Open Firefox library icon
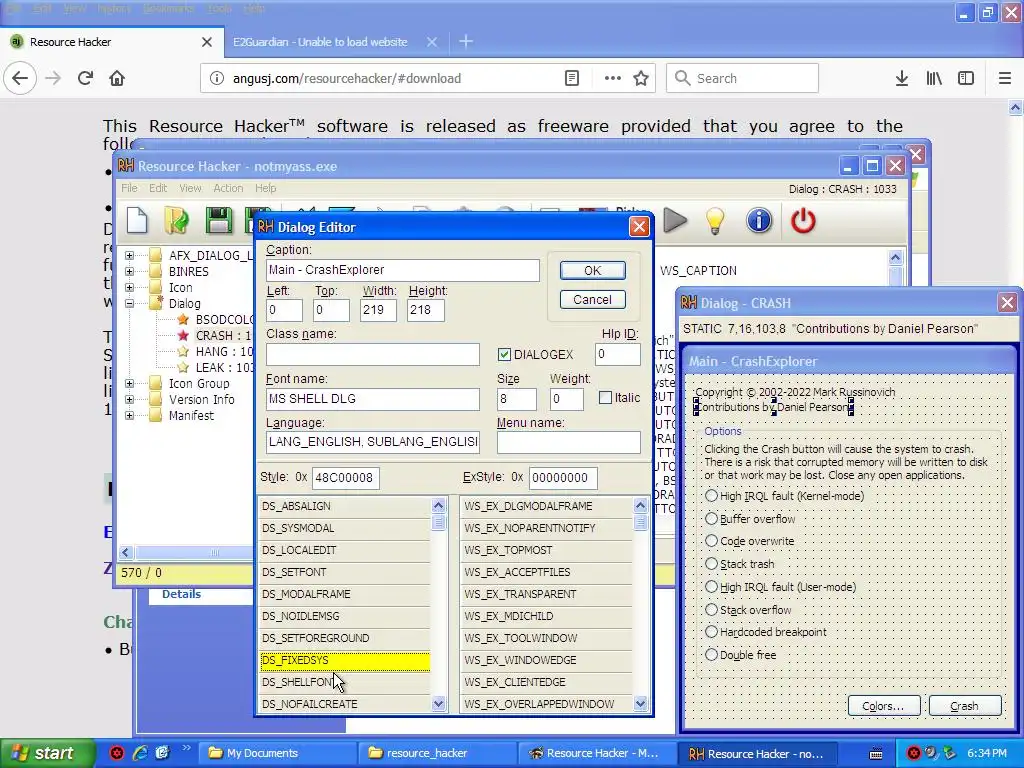Image resolution: width=1024 pixels, height=768 pixels. coord(934,78)
